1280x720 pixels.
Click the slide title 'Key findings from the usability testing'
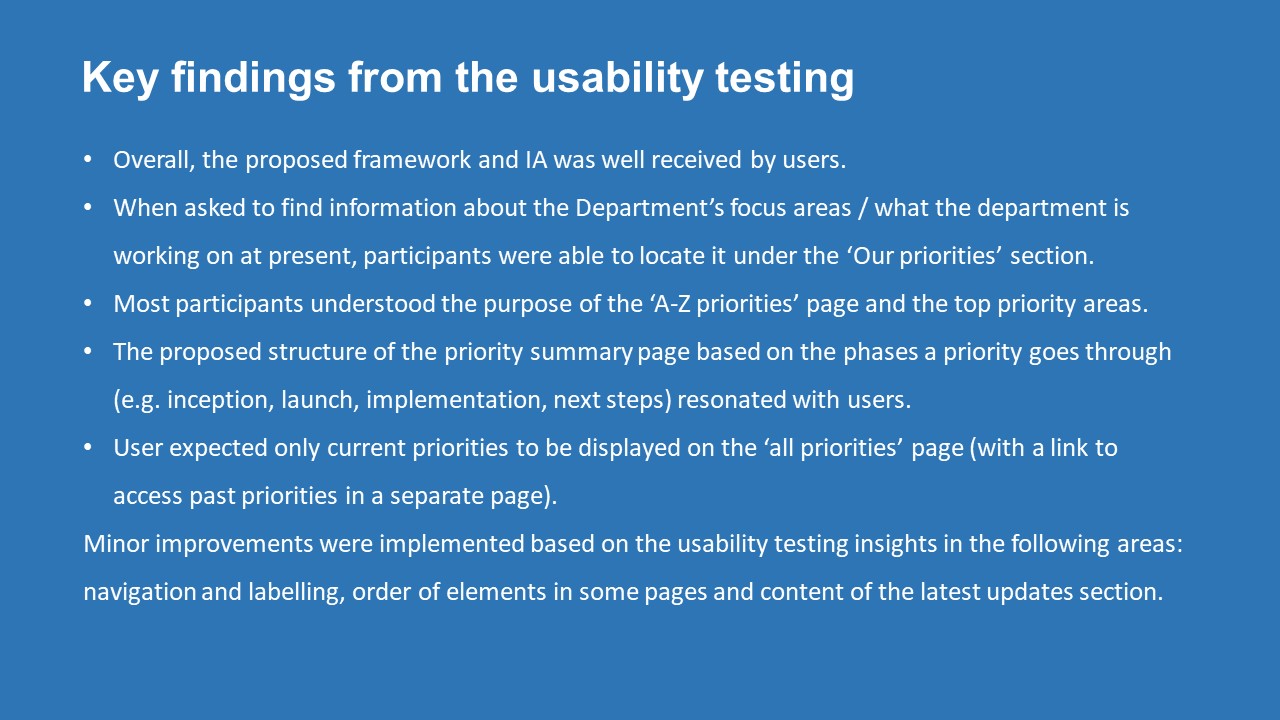point(468,77)
